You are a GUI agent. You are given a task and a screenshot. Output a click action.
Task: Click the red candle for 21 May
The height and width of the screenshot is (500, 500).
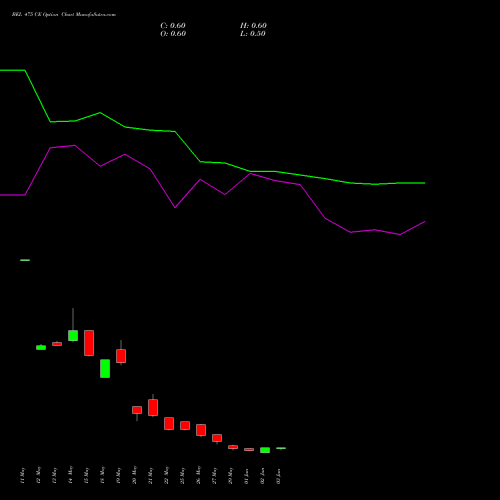(153, 407)
